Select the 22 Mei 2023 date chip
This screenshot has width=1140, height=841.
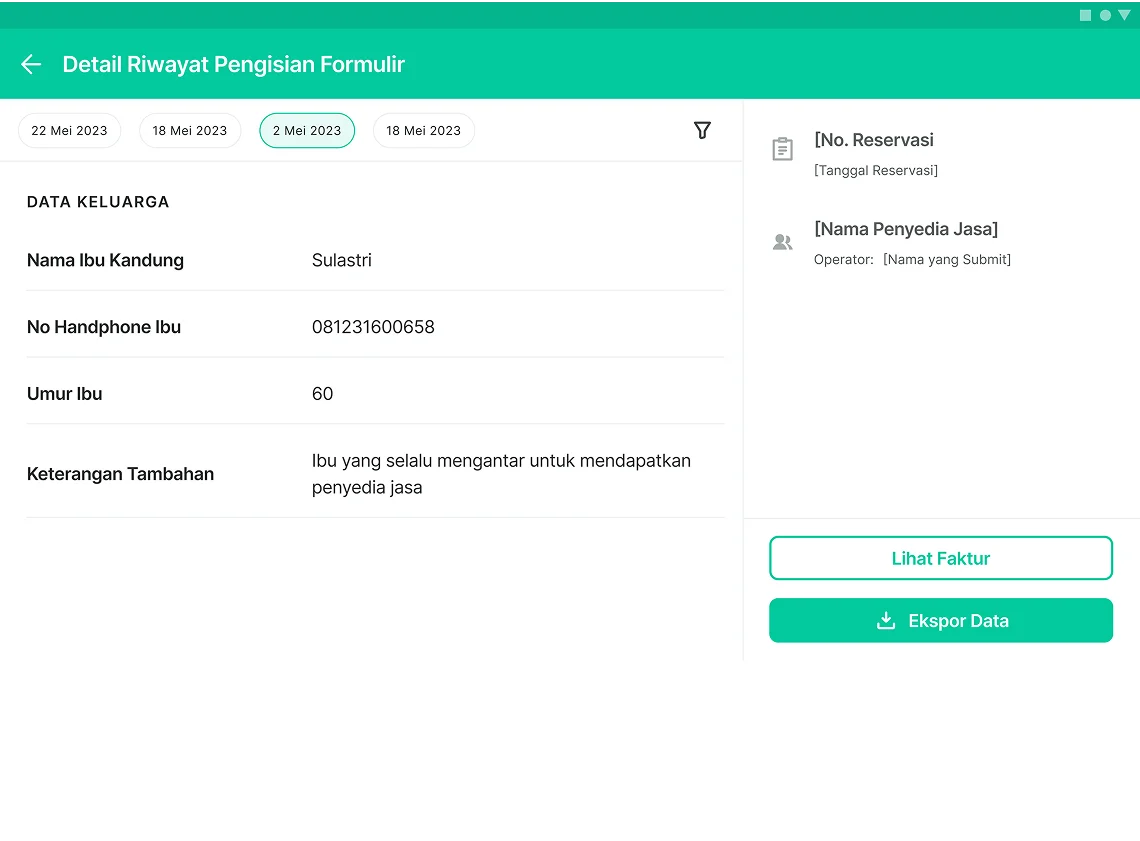tap(69, 131)
